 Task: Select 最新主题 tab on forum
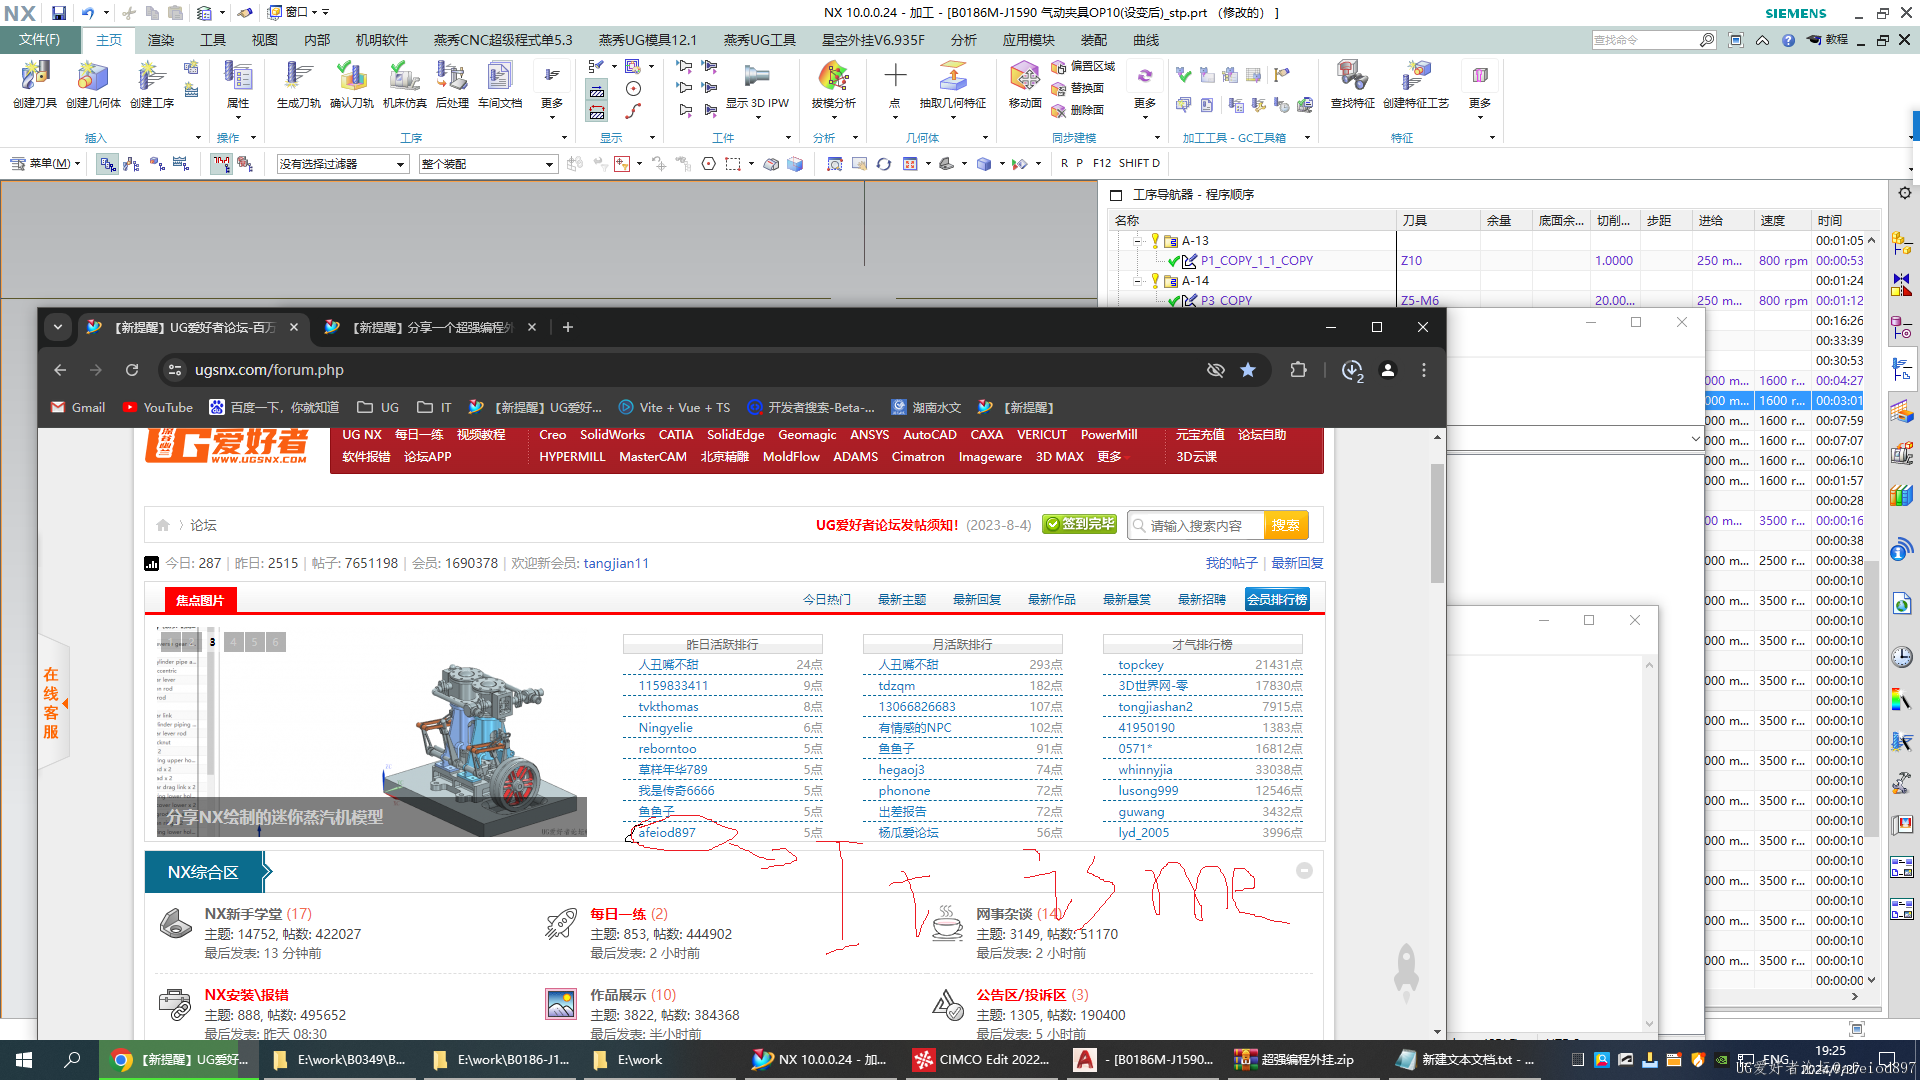pos(902,599)
